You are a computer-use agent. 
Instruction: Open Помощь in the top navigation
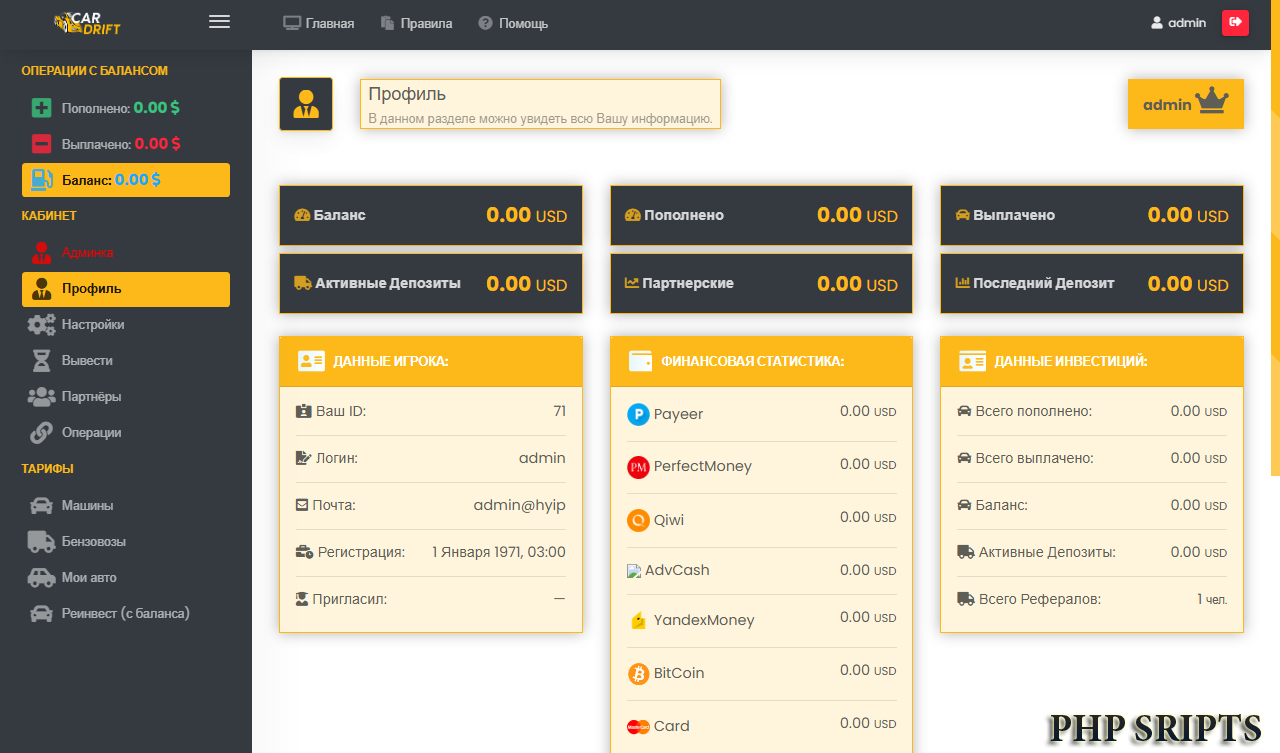coord(513,23)
